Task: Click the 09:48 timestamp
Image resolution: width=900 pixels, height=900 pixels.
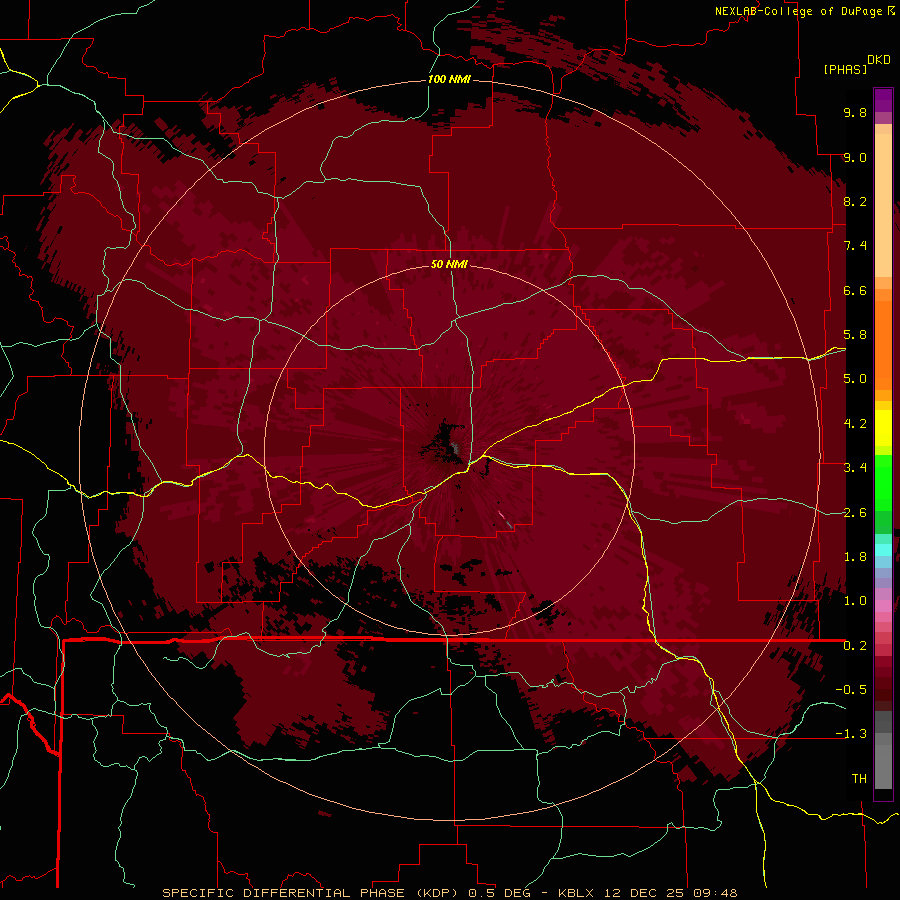Action: tap(715, 893)
